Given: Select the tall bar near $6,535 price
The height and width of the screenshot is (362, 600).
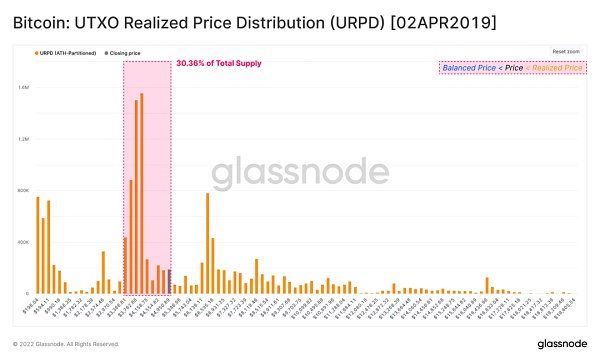Looking at the screenshot, I should click(207, 243).
